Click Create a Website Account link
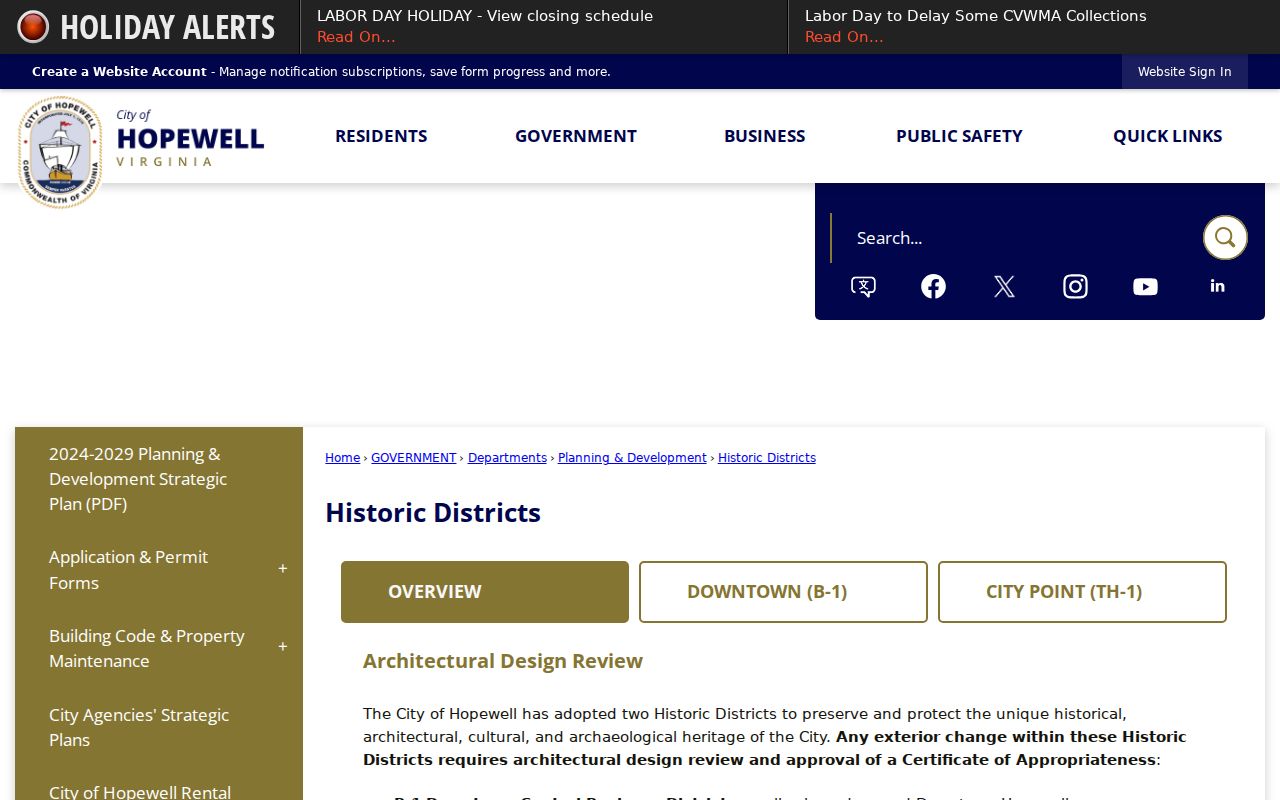Screen dimensions: 1280x800 [119, 72]
